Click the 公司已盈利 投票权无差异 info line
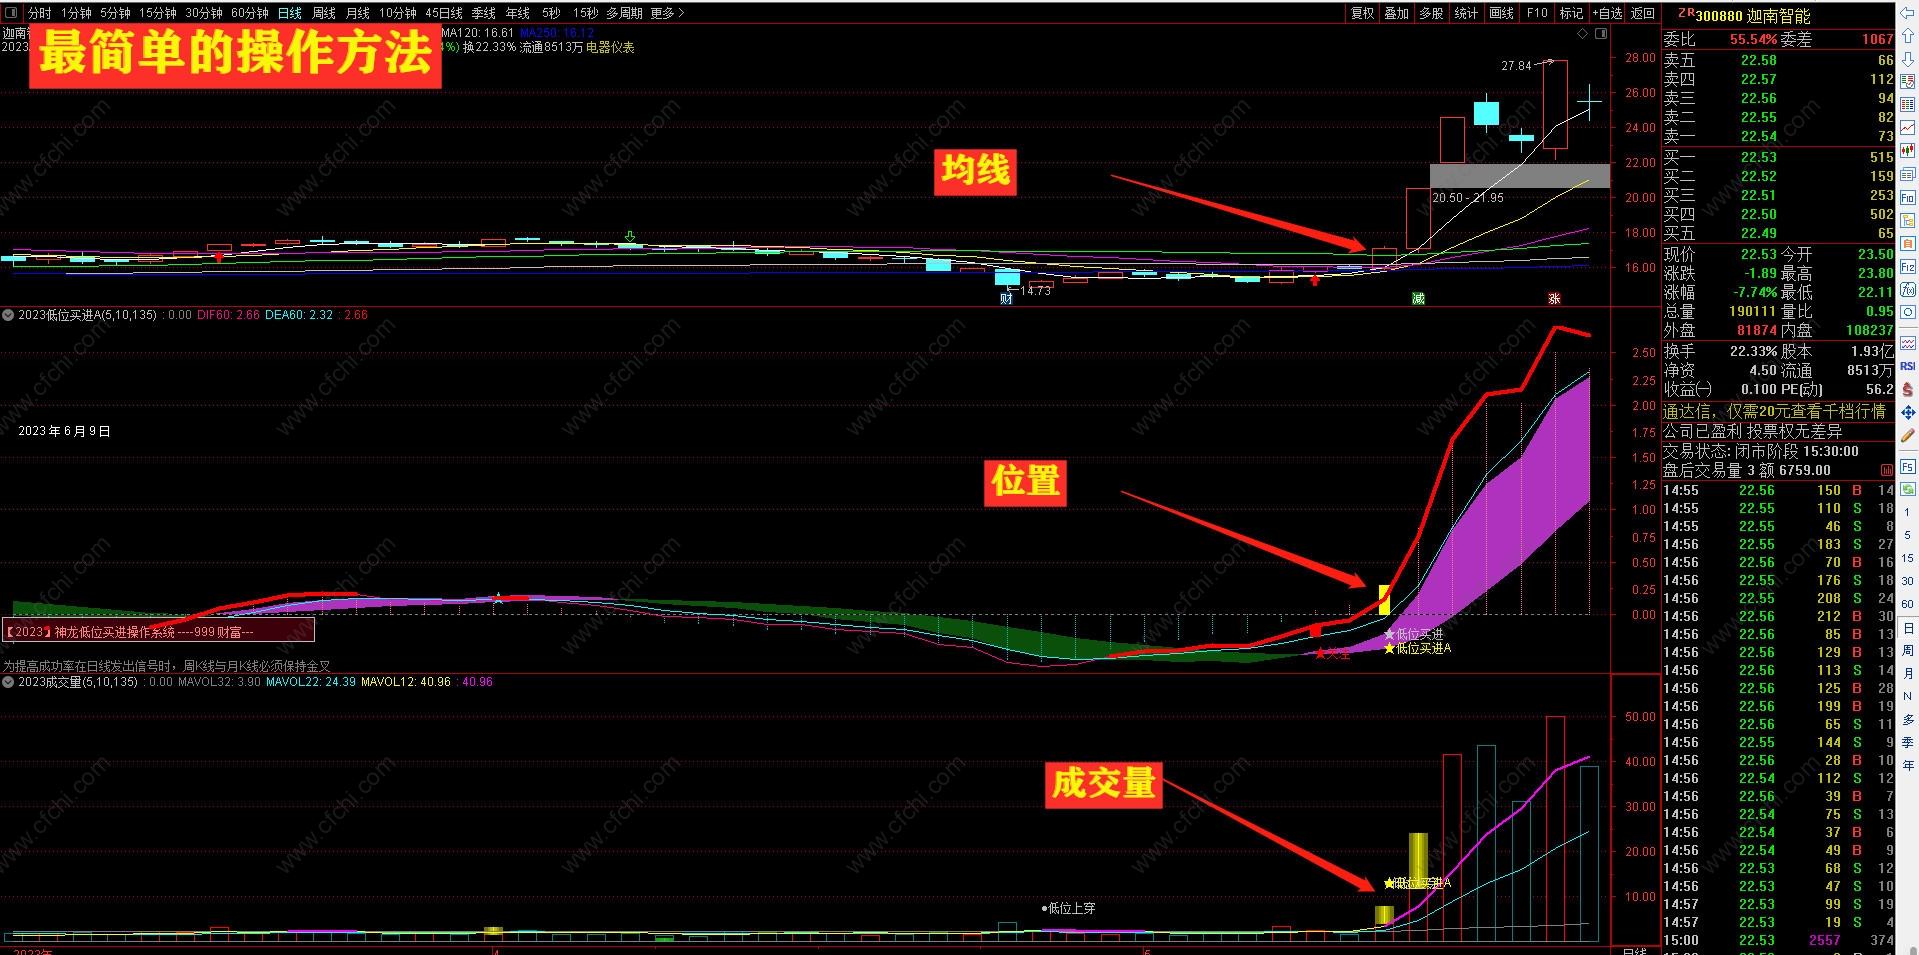This screenshot has height=955, width=1919. (x=1752, y=431)
